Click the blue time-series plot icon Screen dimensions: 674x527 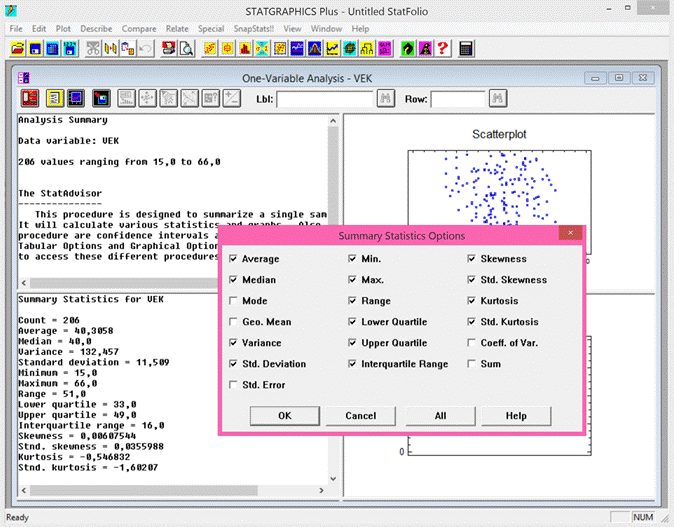(297, 49)
